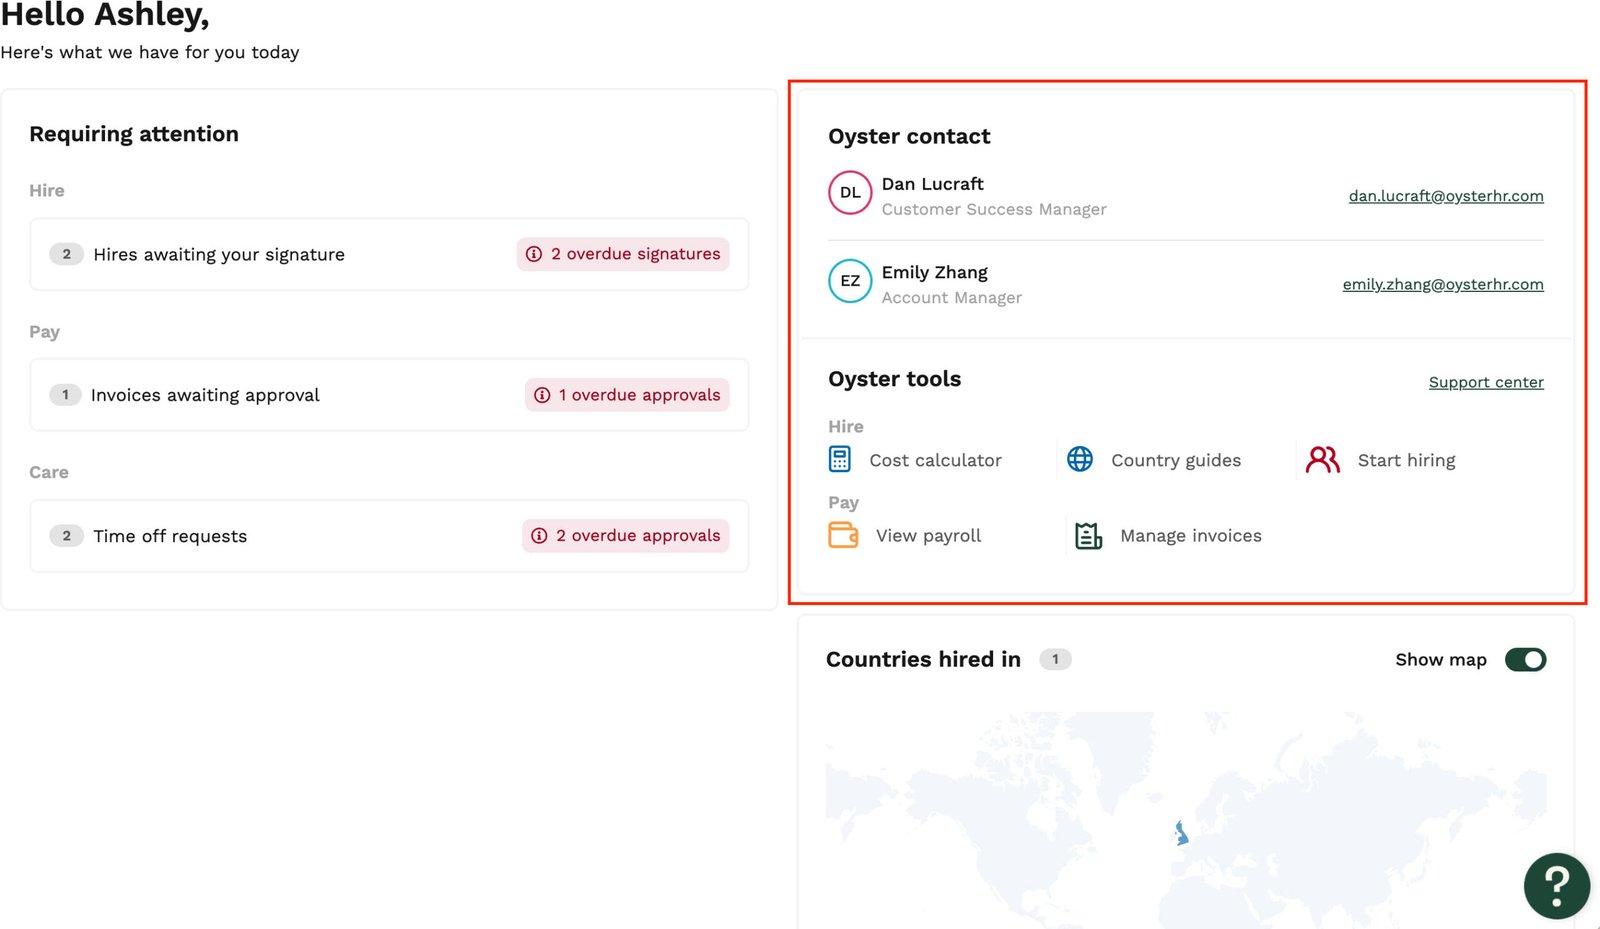1600x929 pixels.
Task: Click the name Emily Zhang
Action: click(934, 272)
